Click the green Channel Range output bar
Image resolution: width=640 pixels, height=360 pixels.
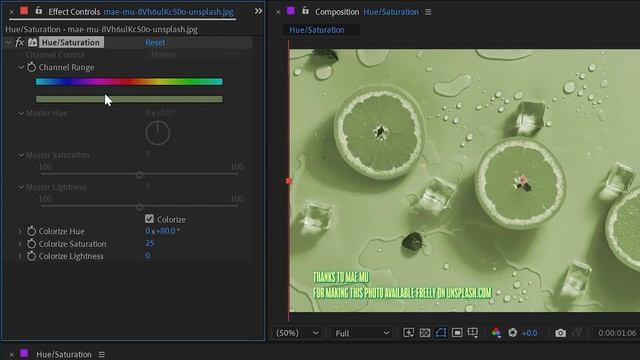(129, 99)
